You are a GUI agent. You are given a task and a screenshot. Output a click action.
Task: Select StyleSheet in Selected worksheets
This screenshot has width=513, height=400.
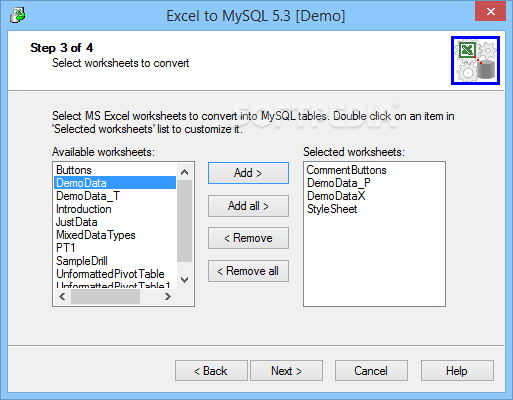click(x=374, y=209)
